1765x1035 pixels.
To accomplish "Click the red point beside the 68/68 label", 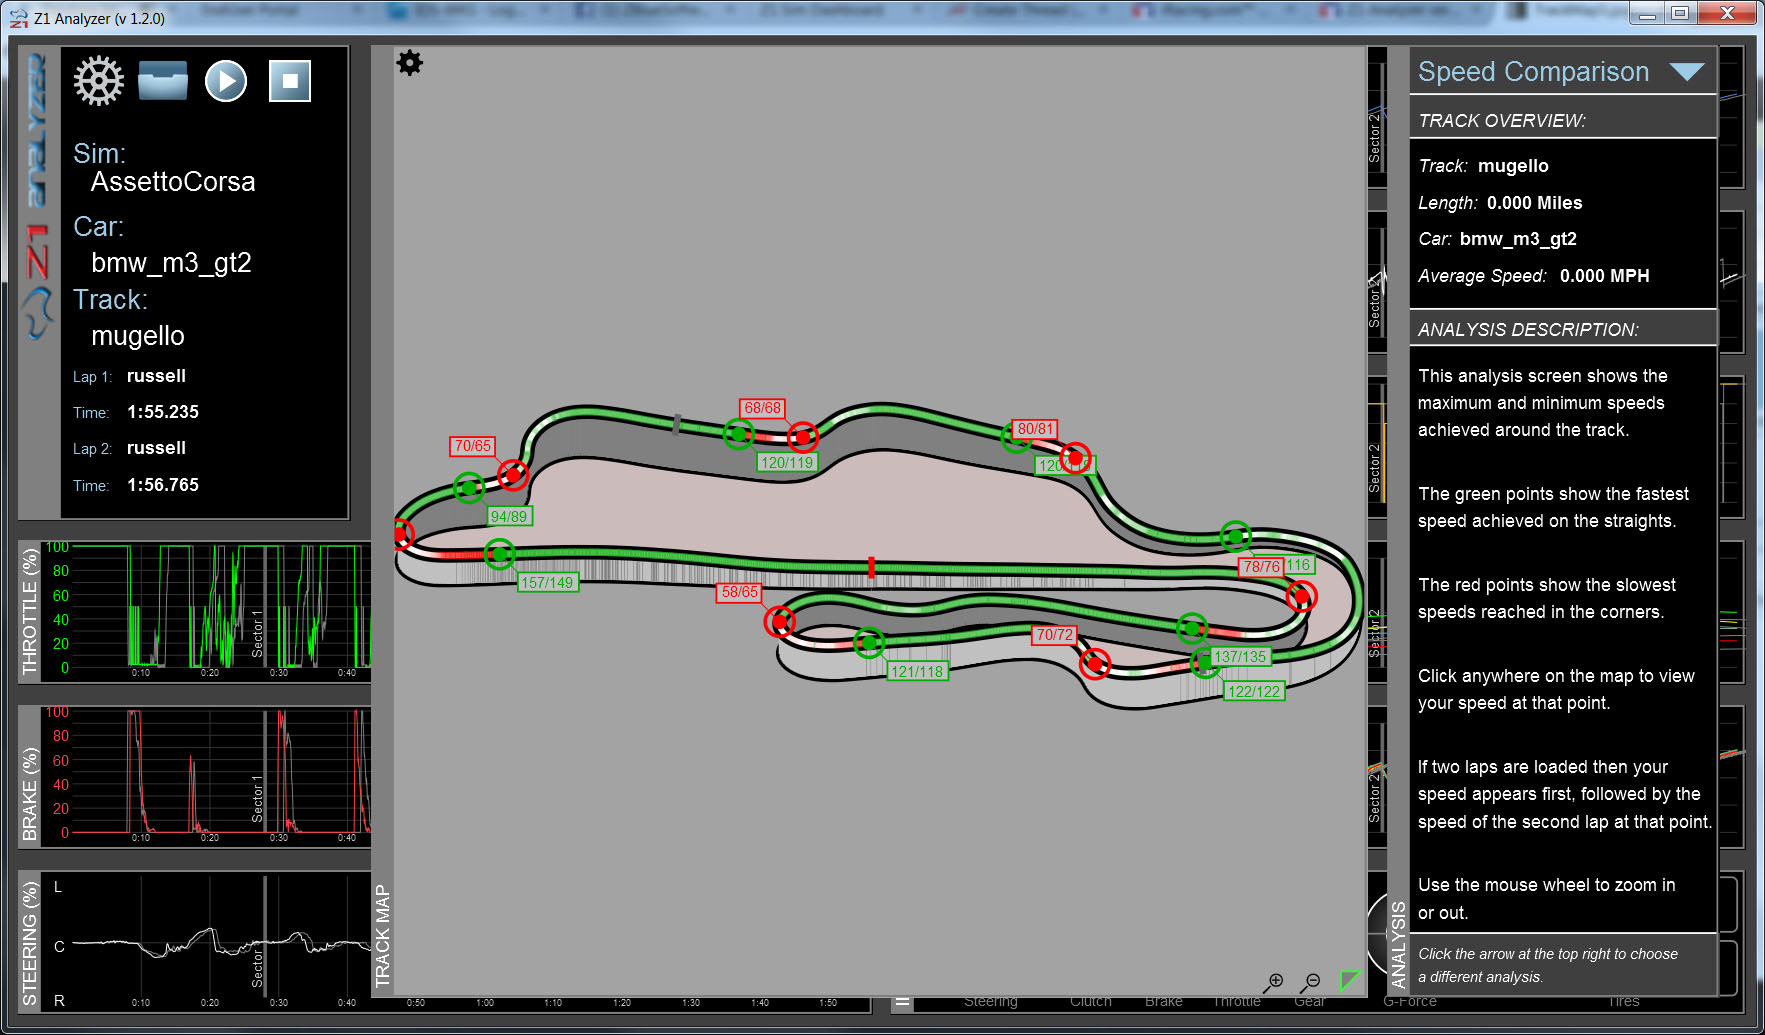I will [x=802, y=437].
